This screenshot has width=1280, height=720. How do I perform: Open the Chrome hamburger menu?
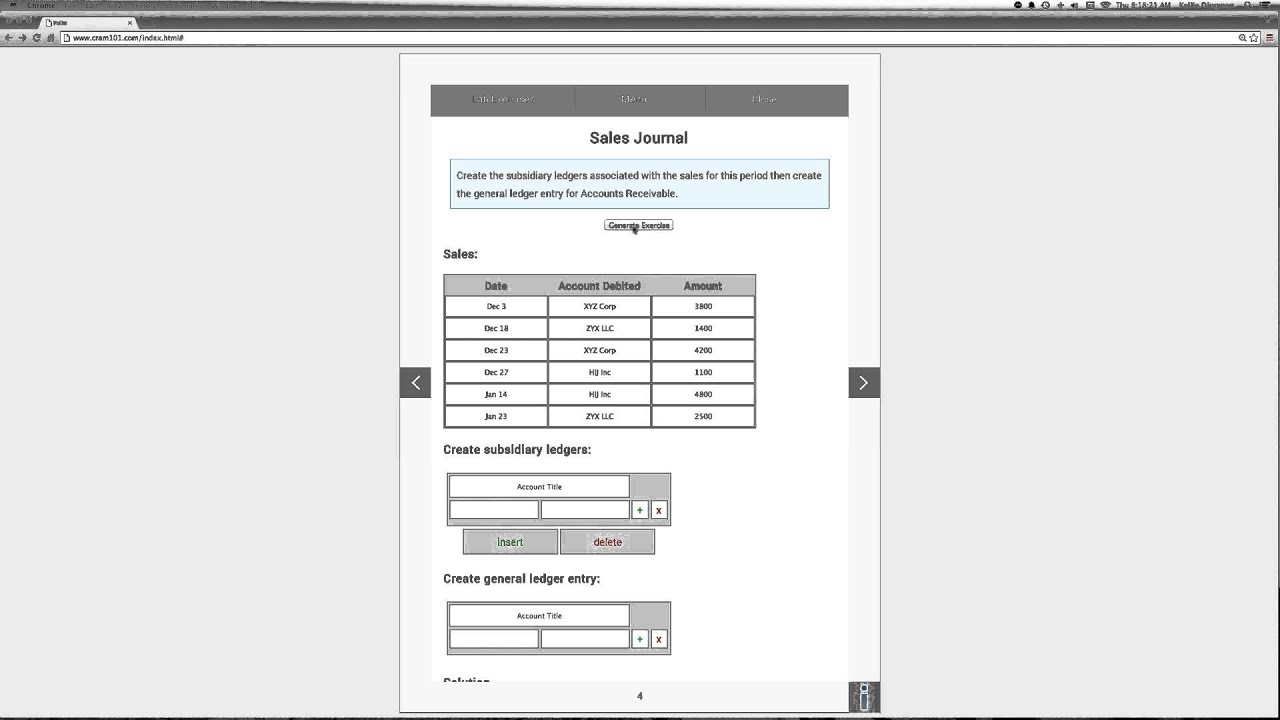coord(1268,37)
